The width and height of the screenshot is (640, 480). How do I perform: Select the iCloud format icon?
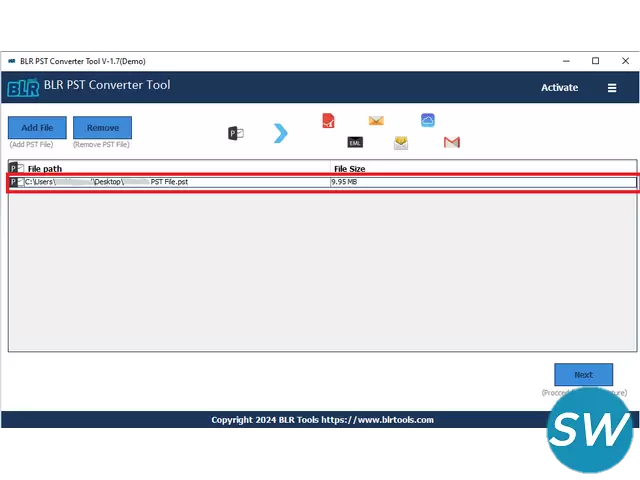(428, 120)
